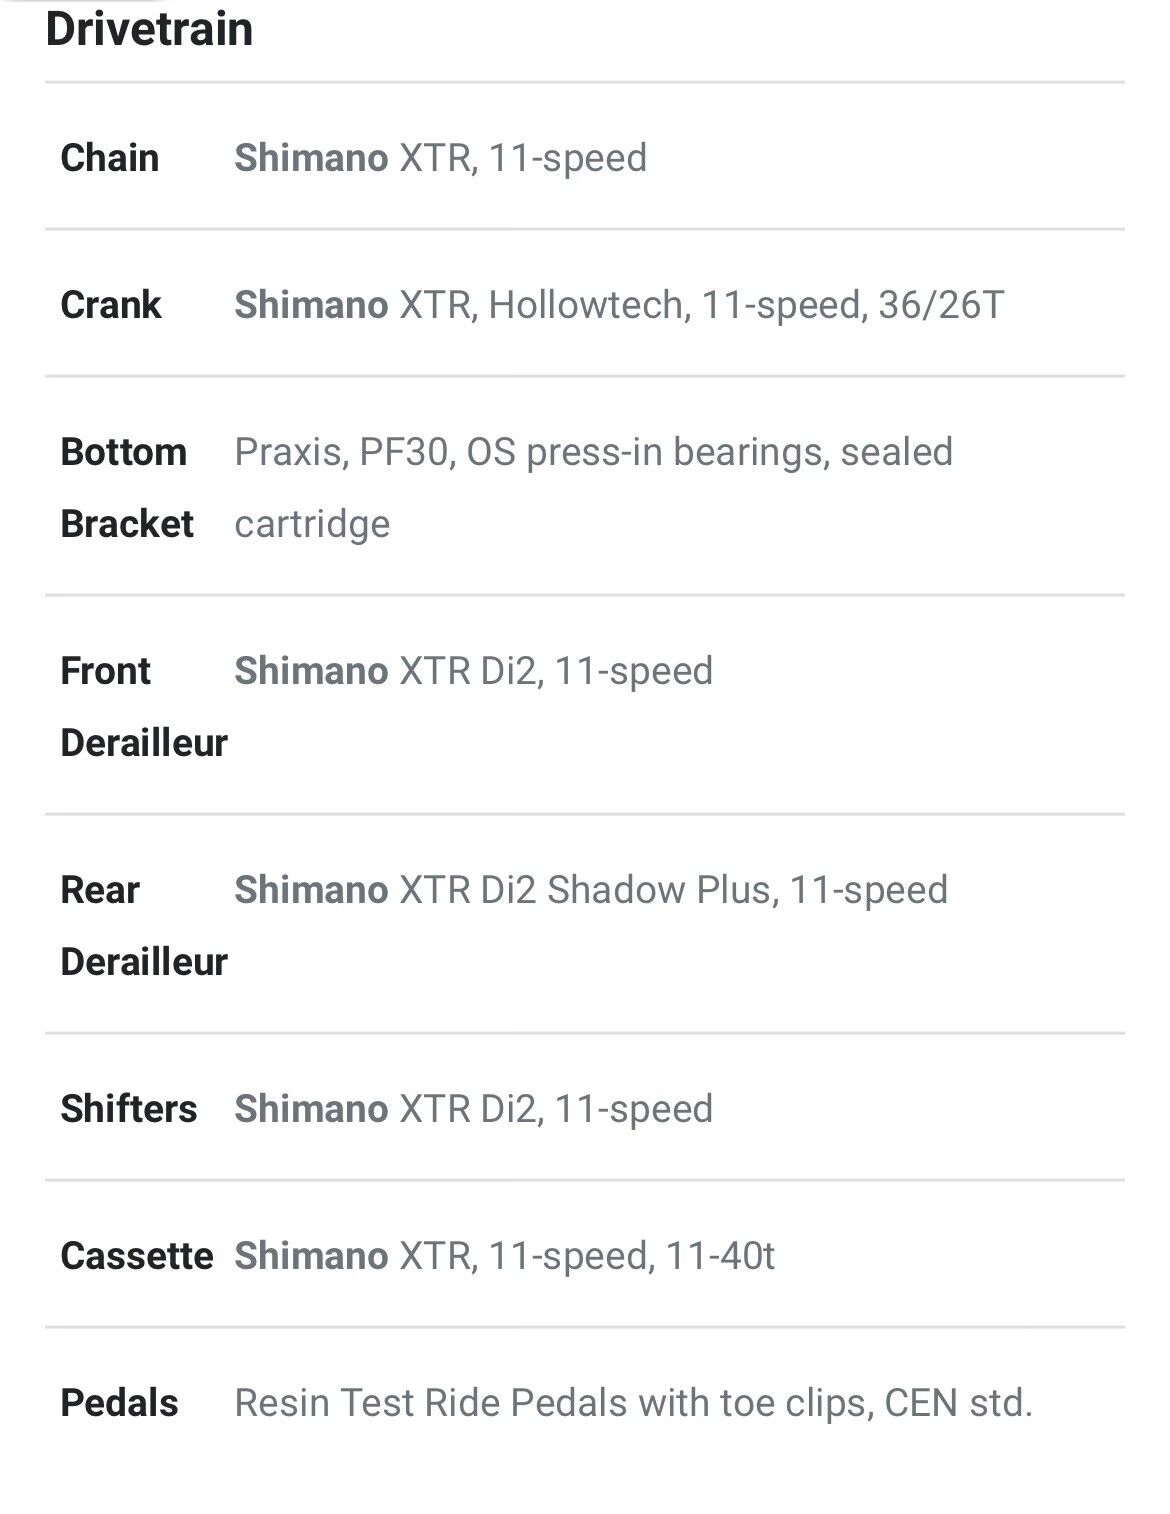Click the 36/26T crank spec text

pos(941,305)
